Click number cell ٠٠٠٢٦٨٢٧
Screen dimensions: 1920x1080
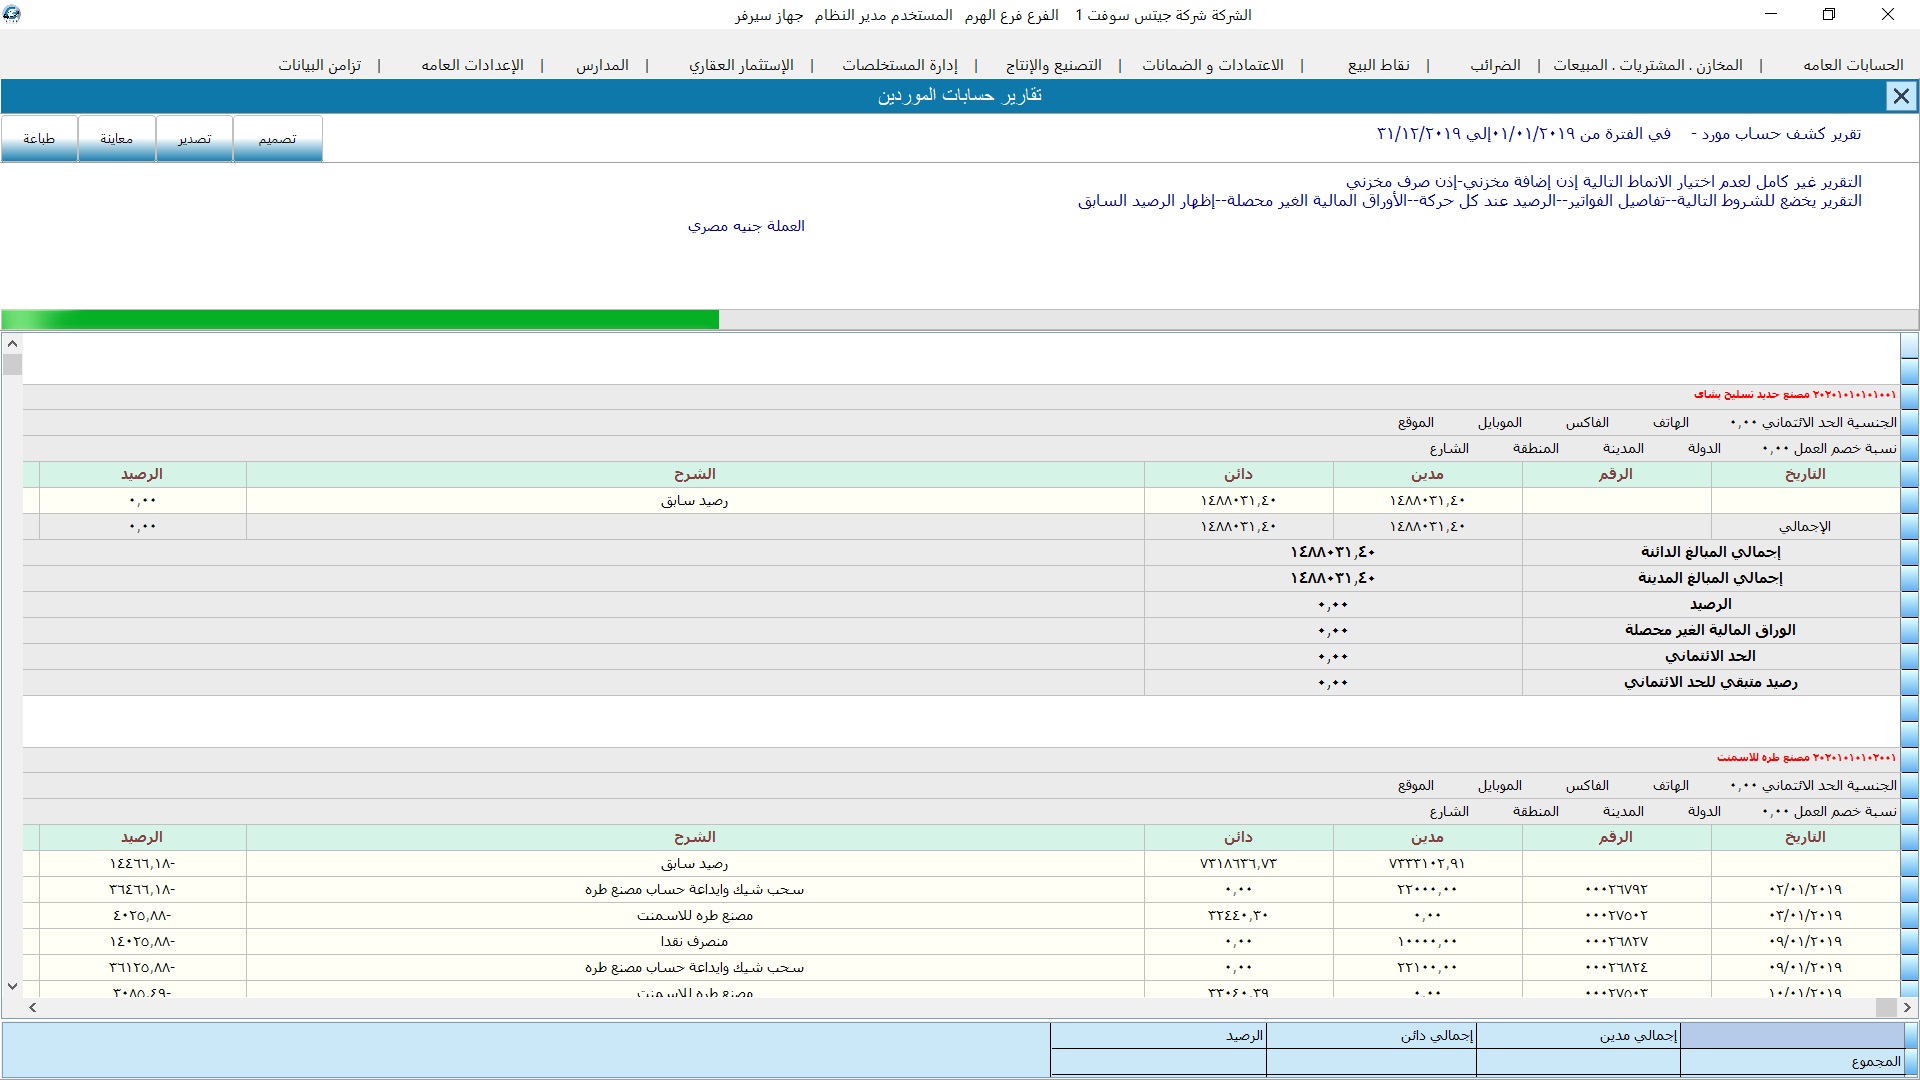click(x=1616, y=941)
